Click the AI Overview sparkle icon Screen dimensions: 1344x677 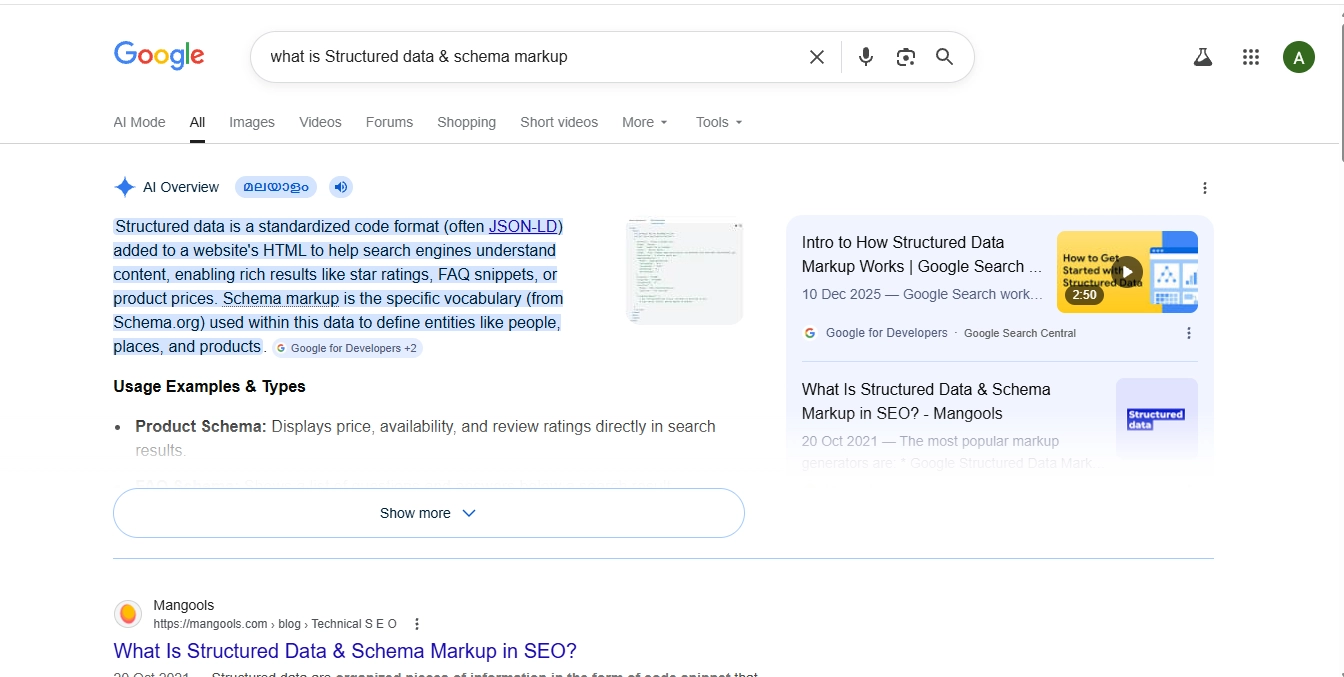point(125,187)
